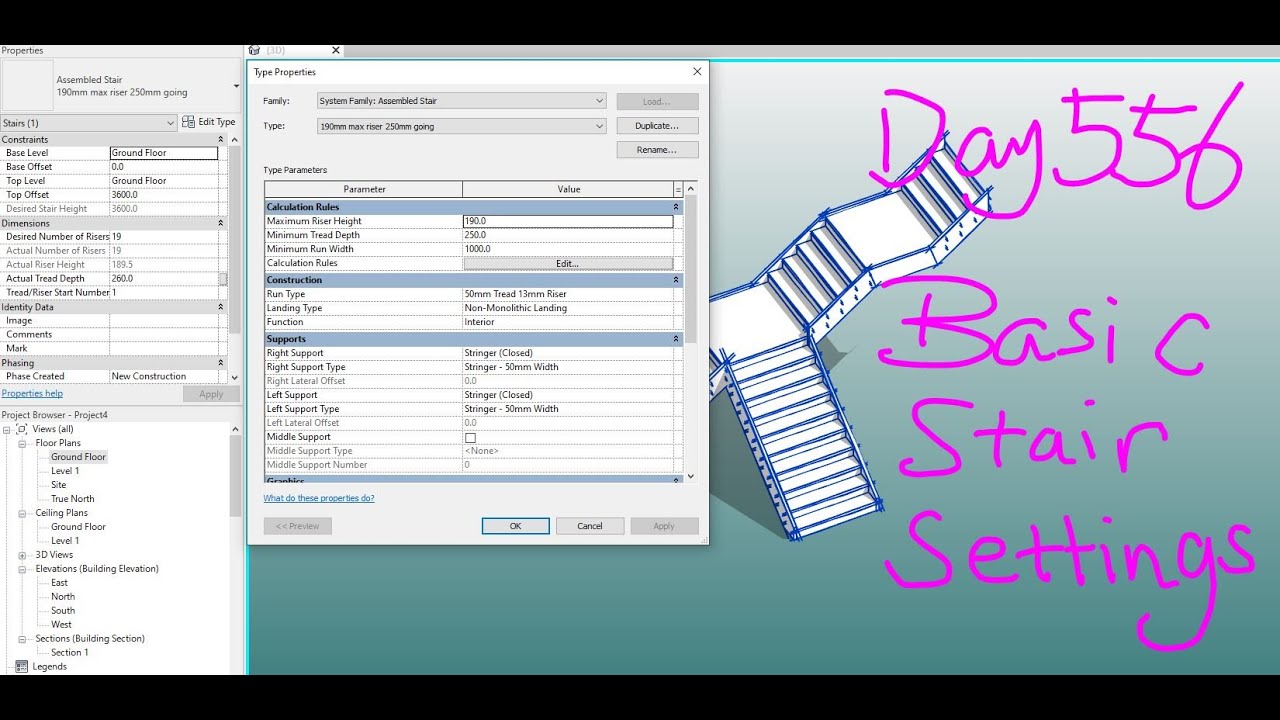Screen dimensions: 1280x720
Task: Open 'What do these properties do?' link
Action: 319,498
